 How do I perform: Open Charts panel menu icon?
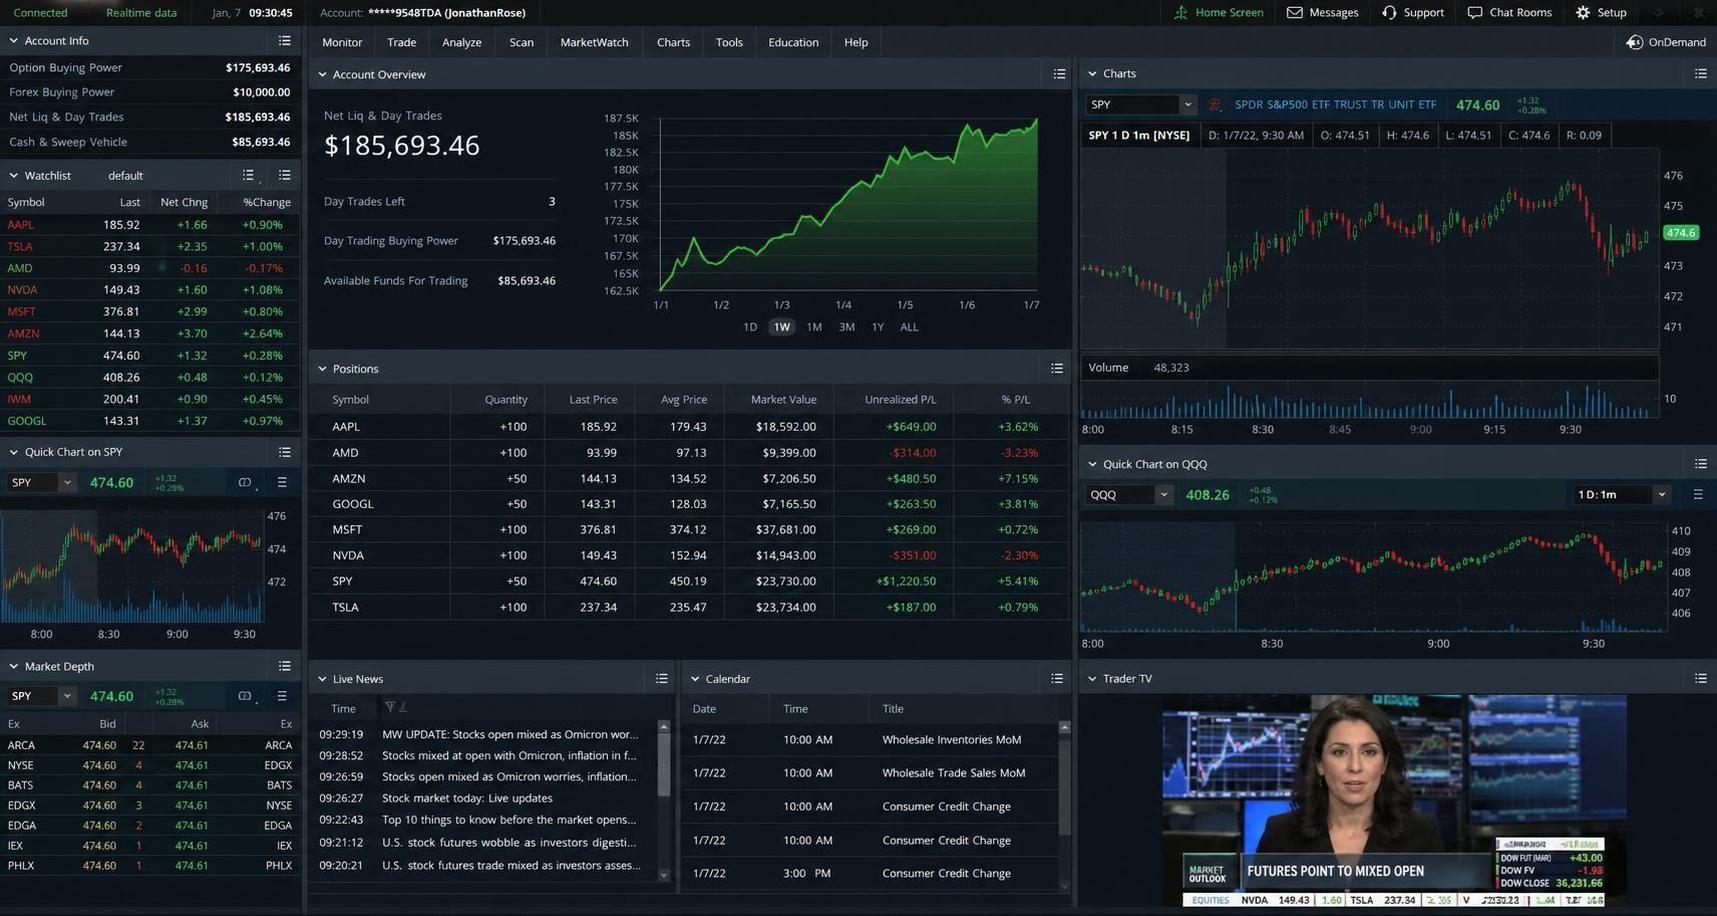click(1701, 74)
